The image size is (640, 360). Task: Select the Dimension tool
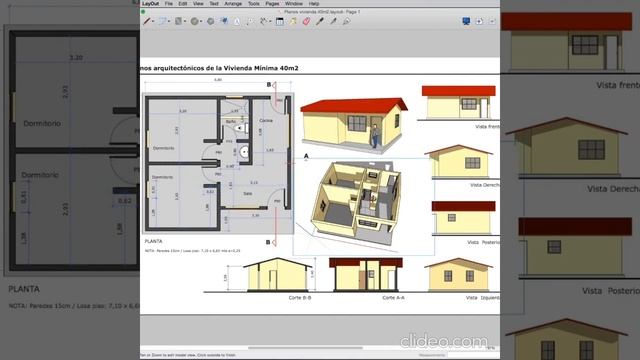coord(264,21)
